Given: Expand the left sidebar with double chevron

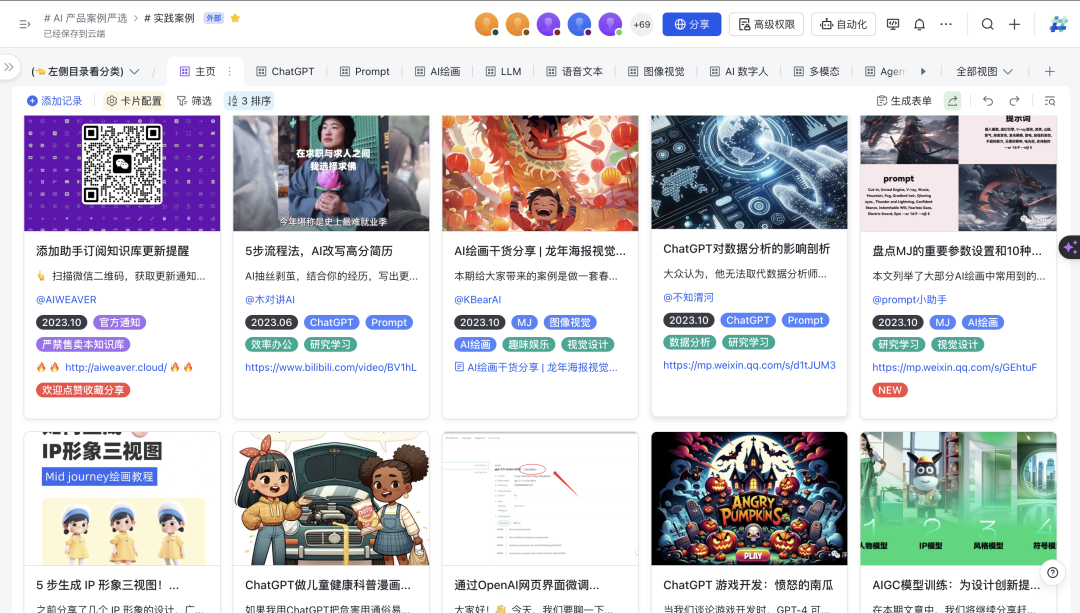Looking at the screenshot, I should click(x=9, y=67).
